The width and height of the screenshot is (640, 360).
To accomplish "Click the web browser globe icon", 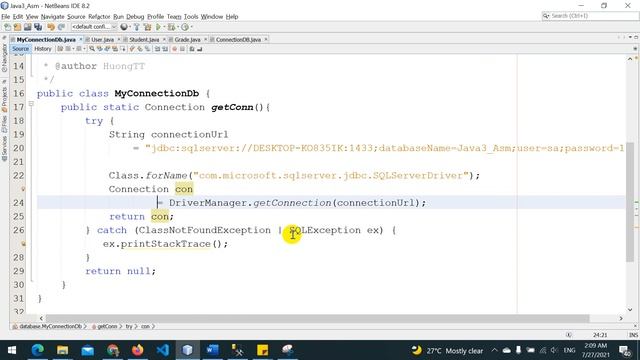I will tap(124, 27).
